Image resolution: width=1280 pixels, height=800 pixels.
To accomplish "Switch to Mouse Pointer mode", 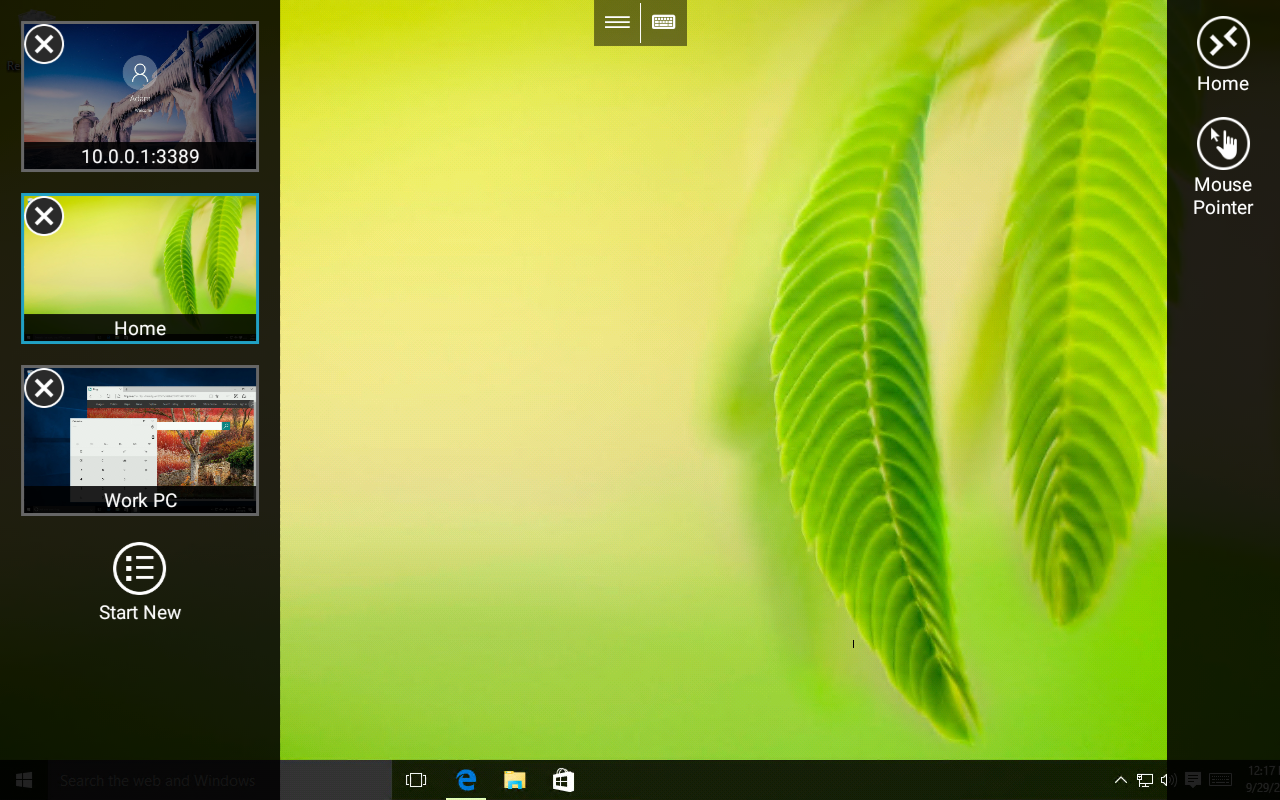I will (x=1222, y=143).
